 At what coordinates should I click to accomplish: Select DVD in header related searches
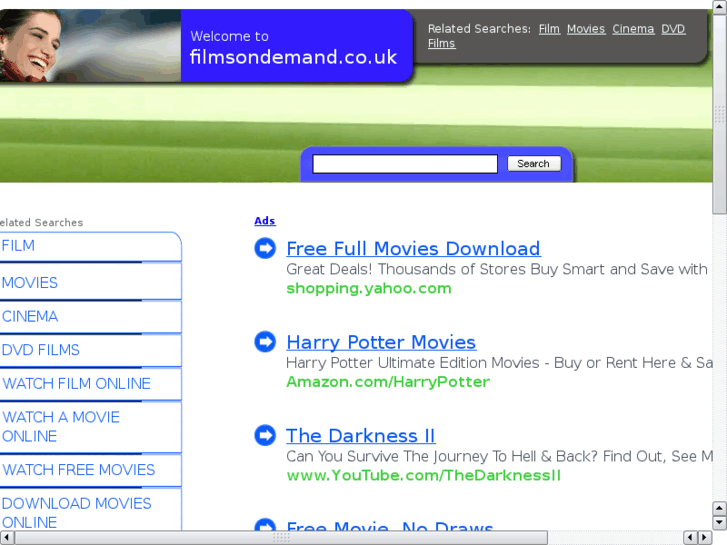[x=673, y=29]
